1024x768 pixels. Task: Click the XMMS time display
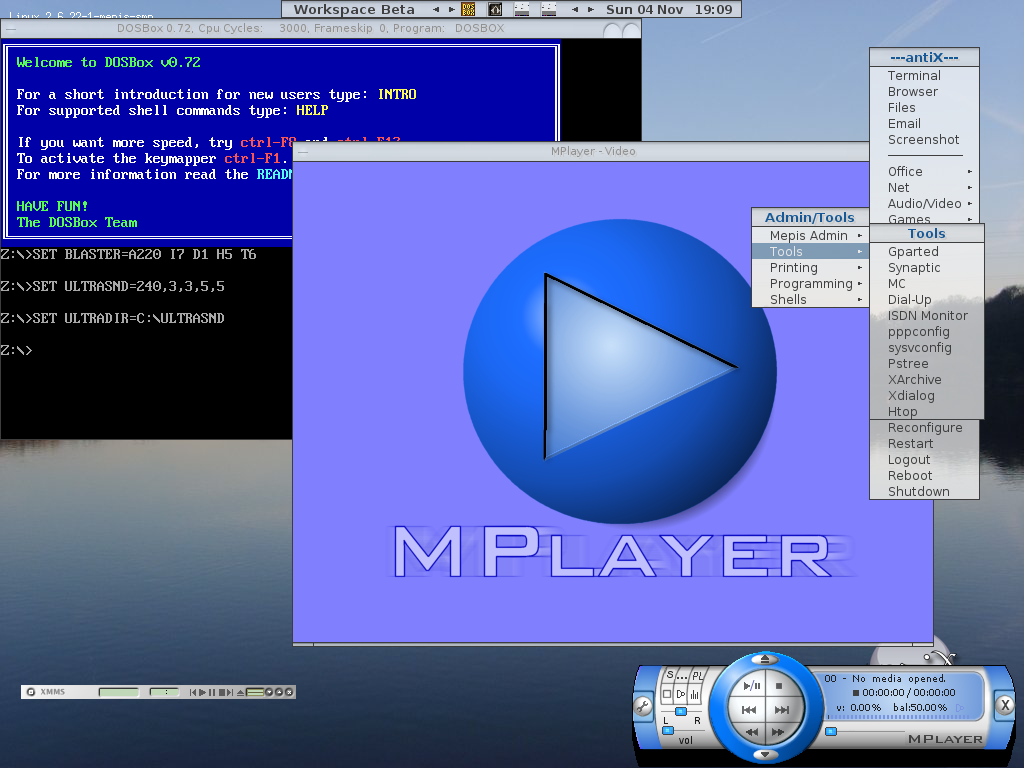(x=164, y=692)
